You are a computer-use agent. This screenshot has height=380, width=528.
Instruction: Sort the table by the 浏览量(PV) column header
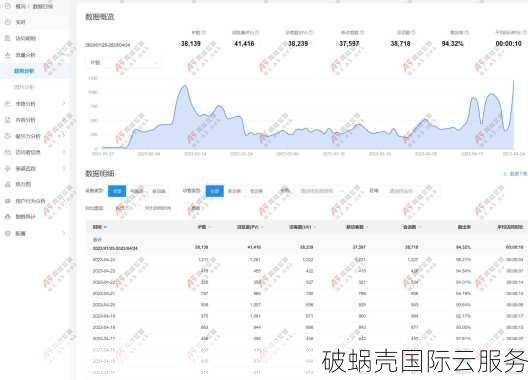point(250,227)
